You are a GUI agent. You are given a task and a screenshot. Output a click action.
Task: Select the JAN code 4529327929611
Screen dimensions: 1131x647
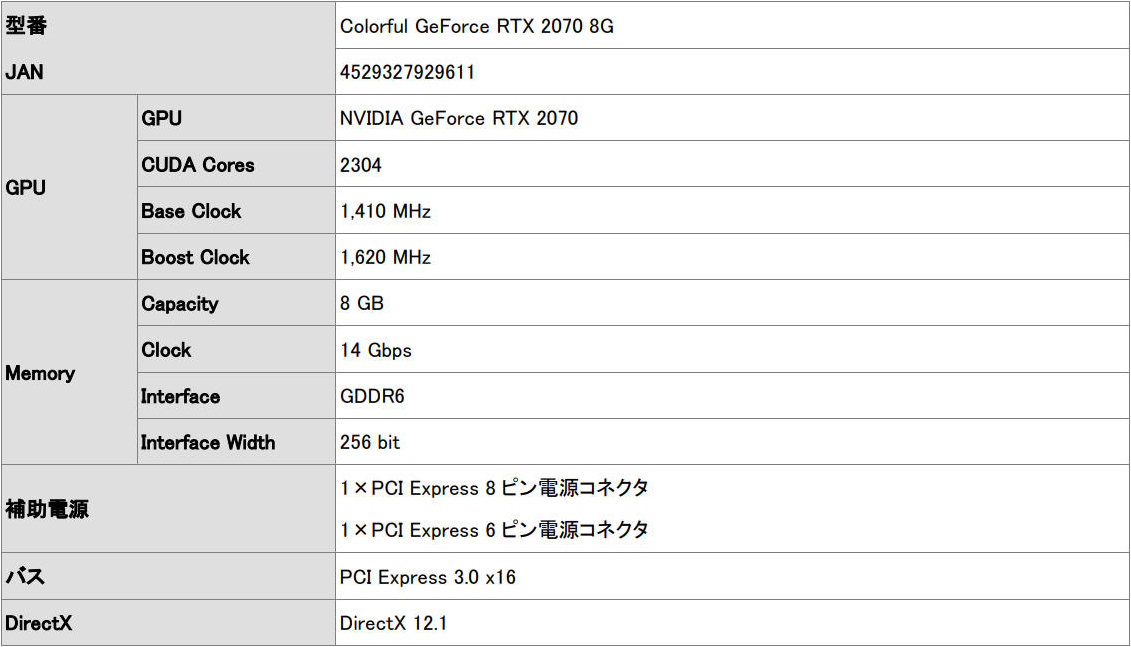[407, 72]
